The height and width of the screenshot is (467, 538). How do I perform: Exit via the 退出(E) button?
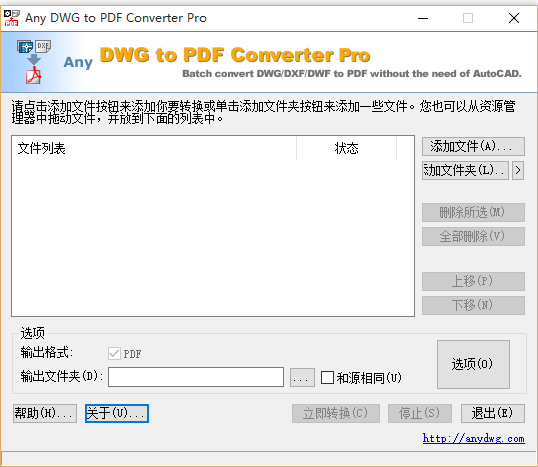[493, 413]
